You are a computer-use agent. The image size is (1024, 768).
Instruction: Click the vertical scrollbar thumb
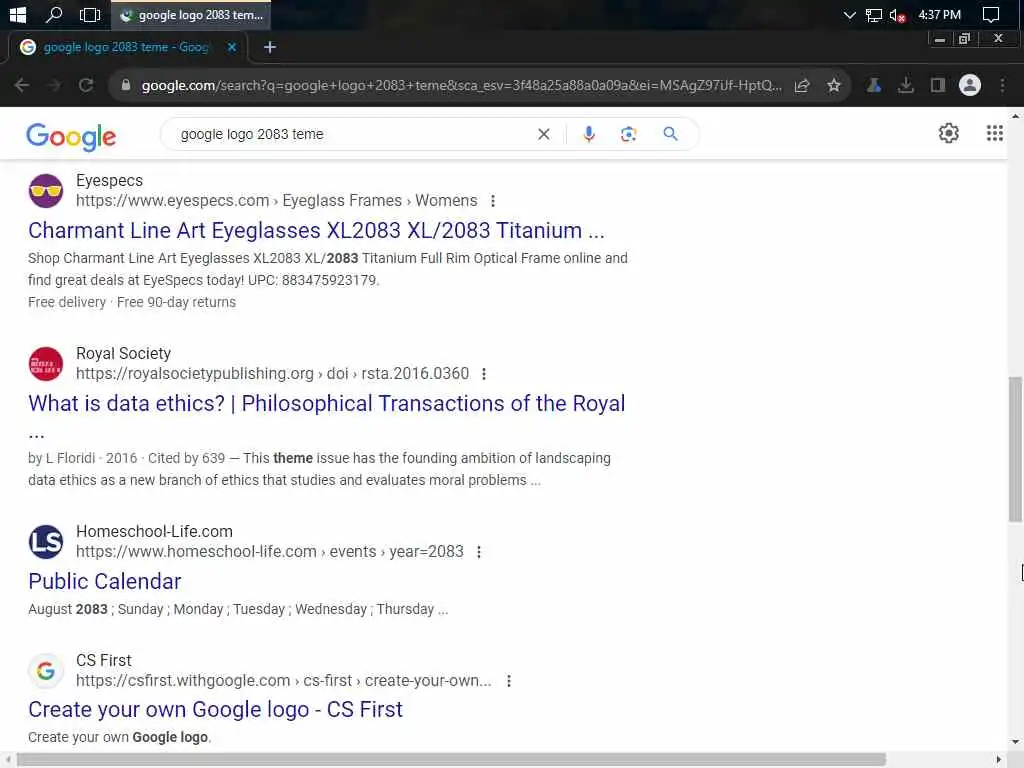(1015, 449)
